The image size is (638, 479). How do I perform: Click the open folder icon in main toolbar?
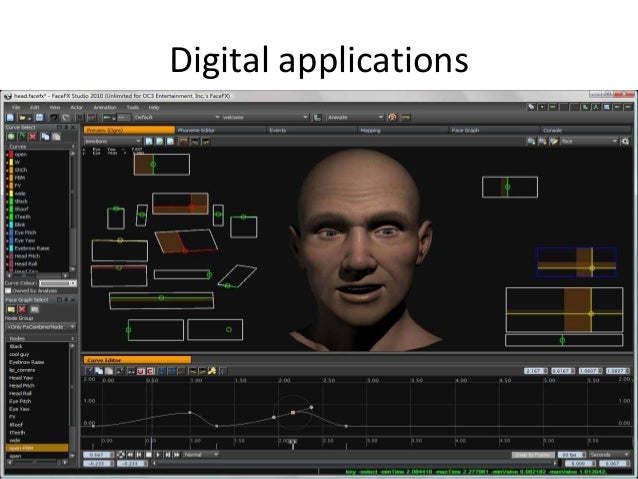(x=23, y=118)
